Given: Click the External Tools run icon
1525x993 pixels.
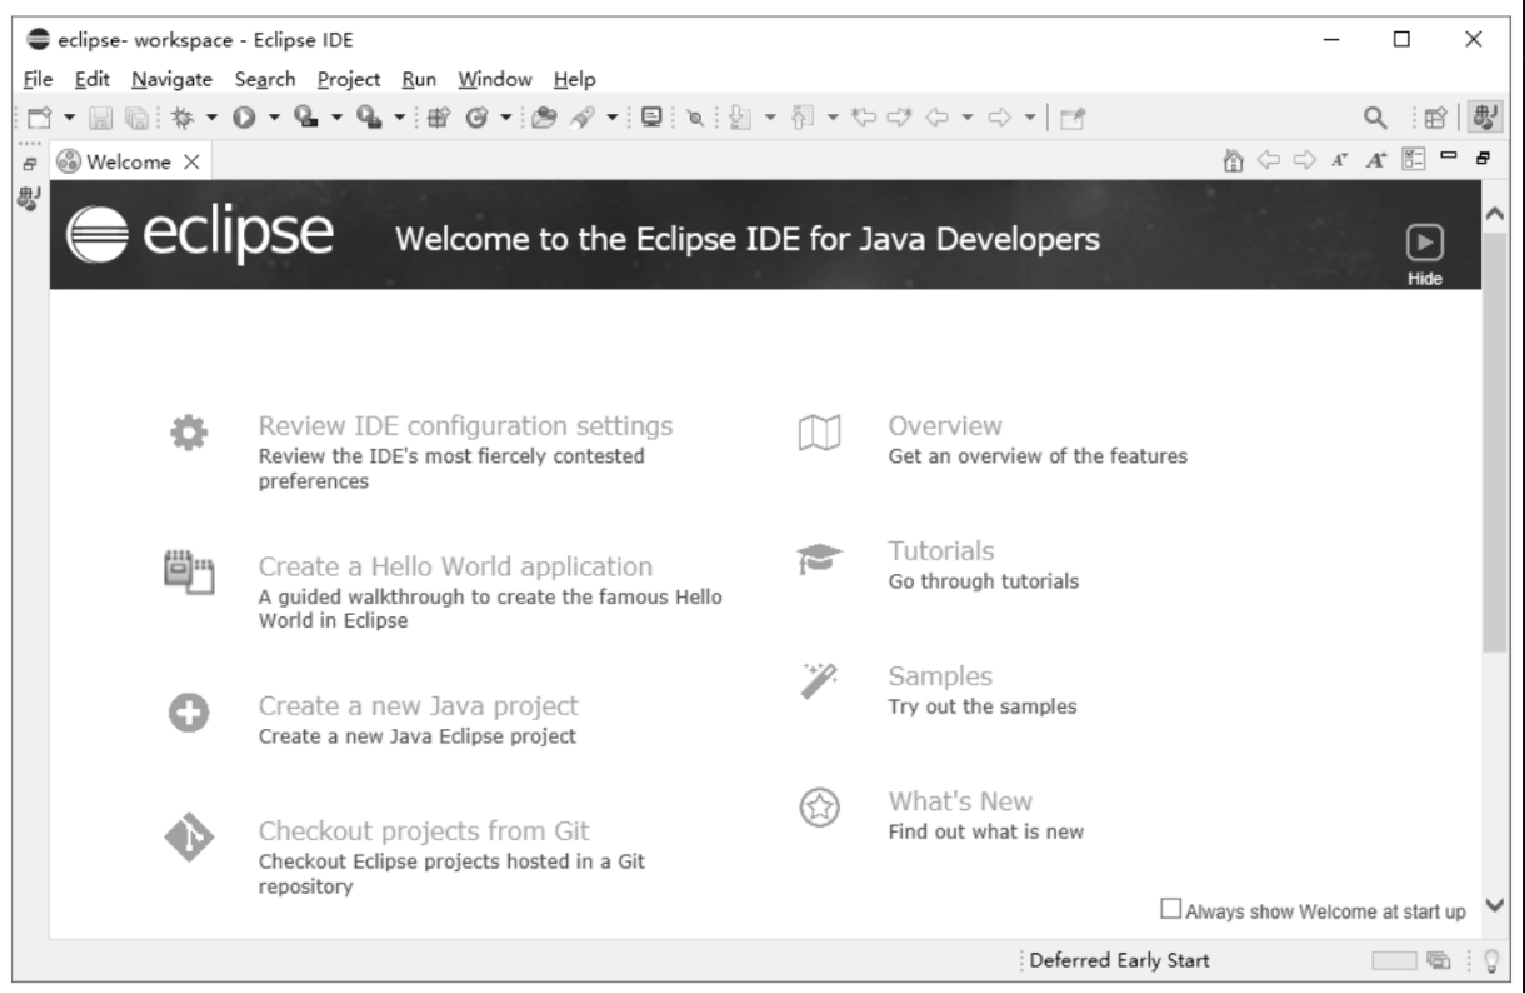Looking at the screenshot, I should click(369, 118).
